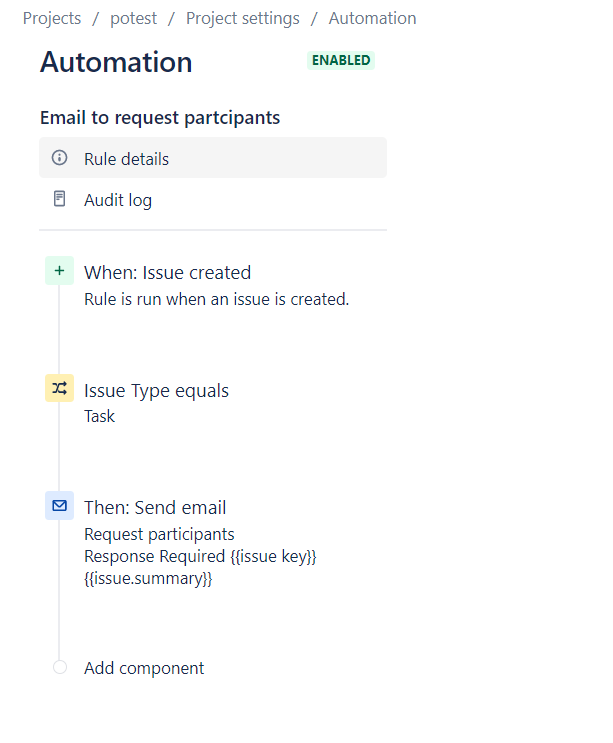Click the Automation breadcrumb link

(372, 18)
